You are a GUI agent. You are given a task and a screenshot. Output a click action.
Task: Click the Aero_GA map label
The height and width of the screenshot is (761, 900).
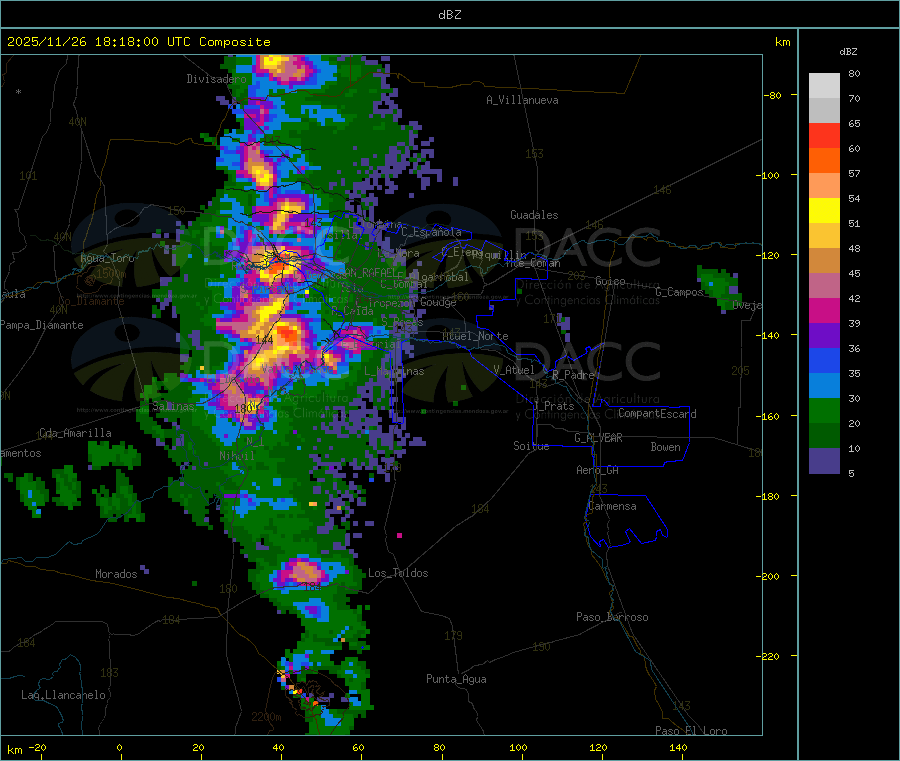[598, 470]
